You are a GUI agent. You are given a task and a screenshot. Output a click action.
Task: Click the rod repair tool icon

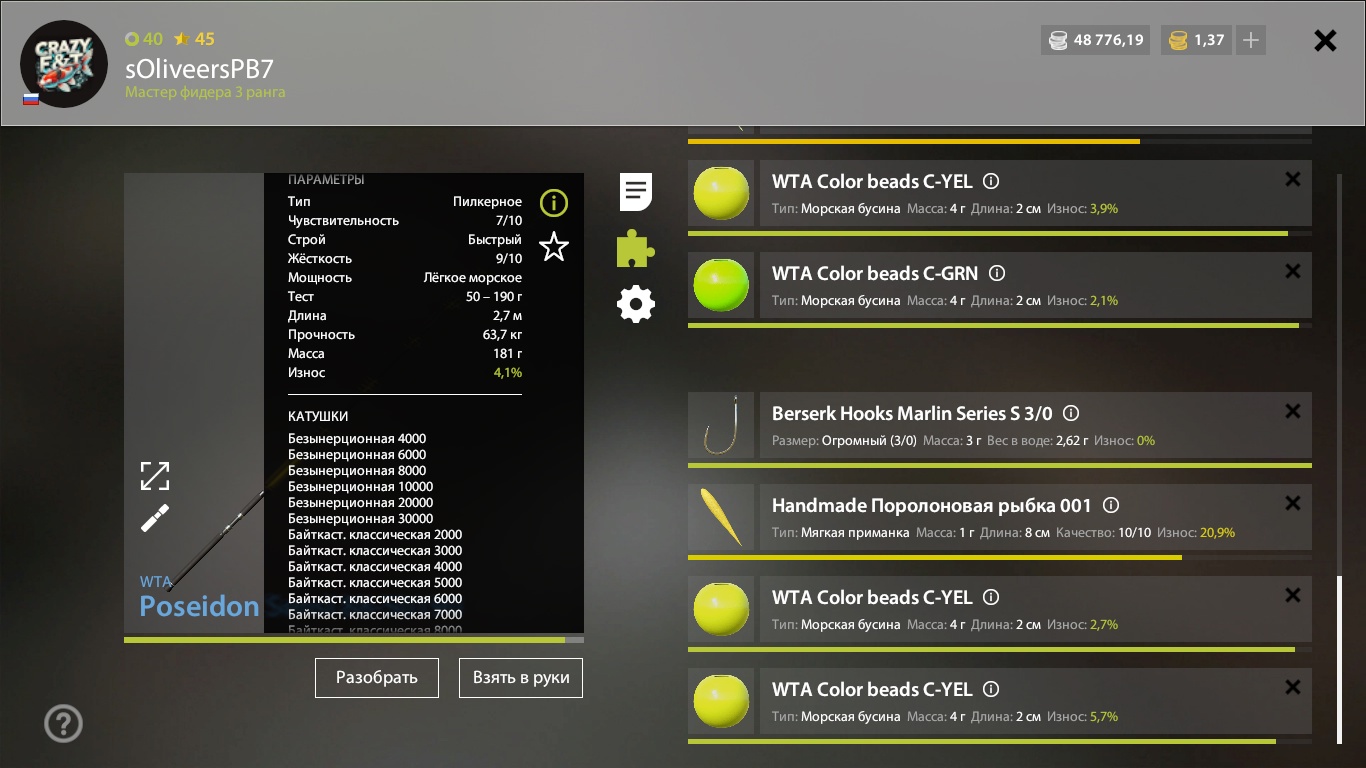click(155, 518)
